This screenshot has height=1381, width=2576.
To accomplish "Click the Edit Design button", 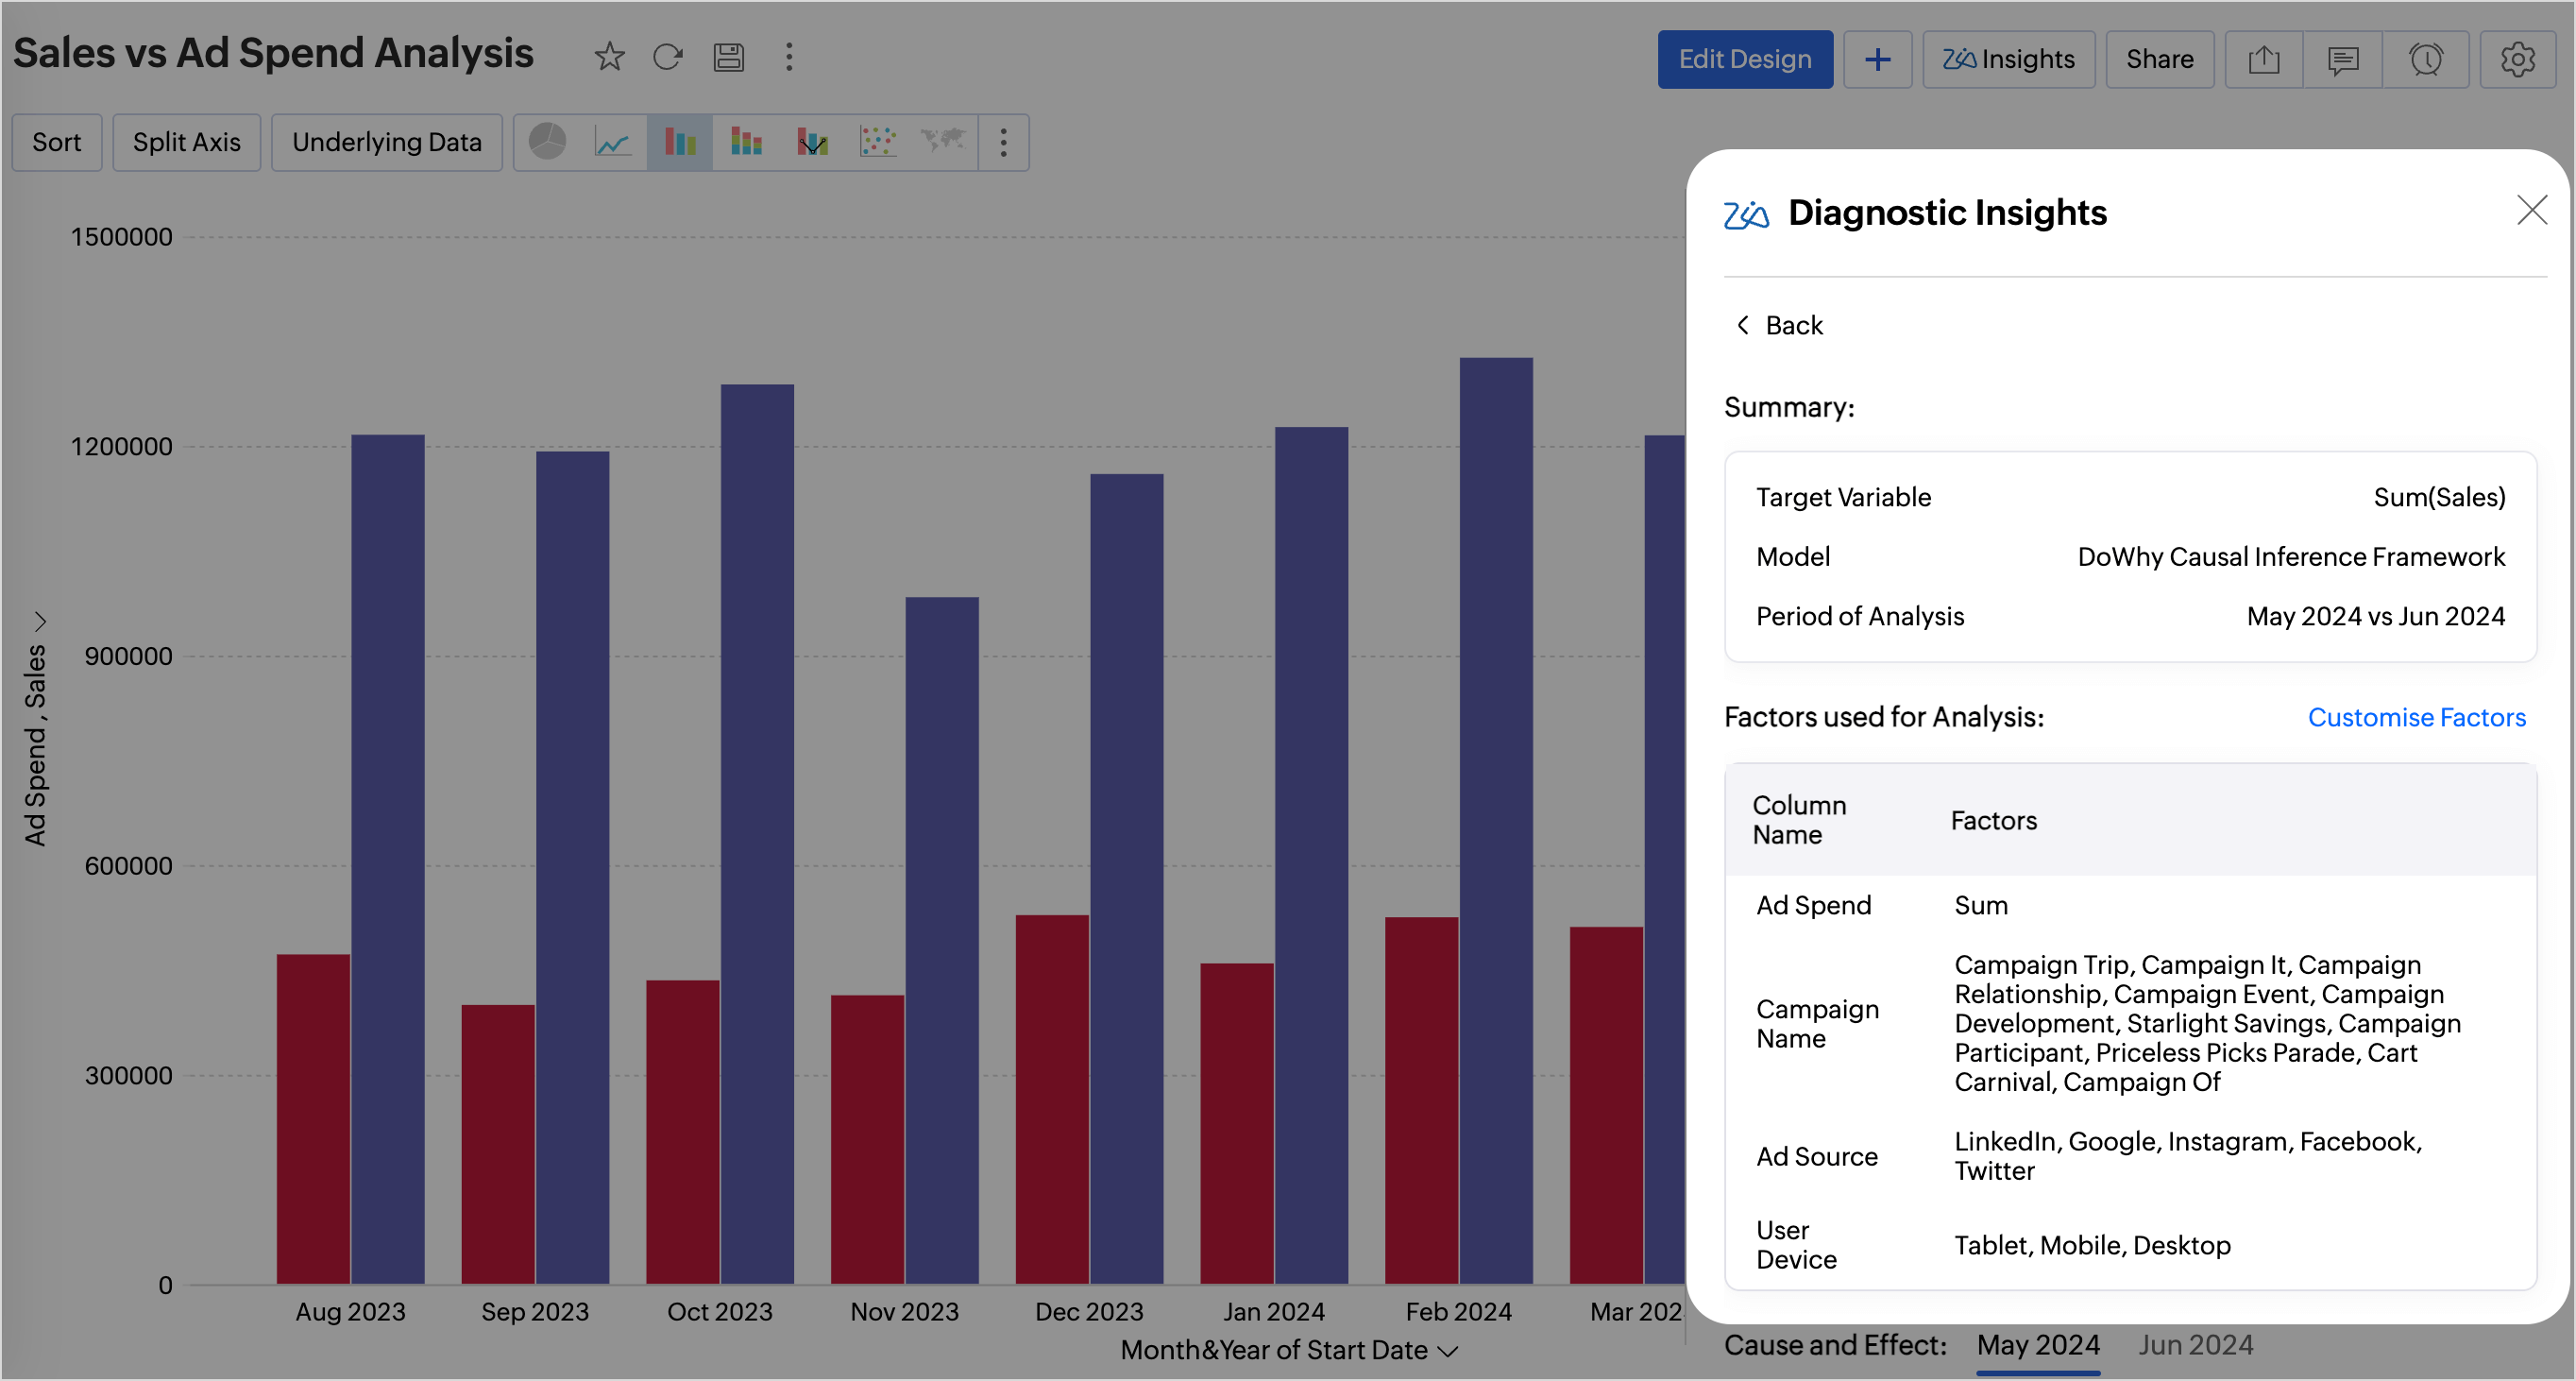I will tap(1744, 60).
